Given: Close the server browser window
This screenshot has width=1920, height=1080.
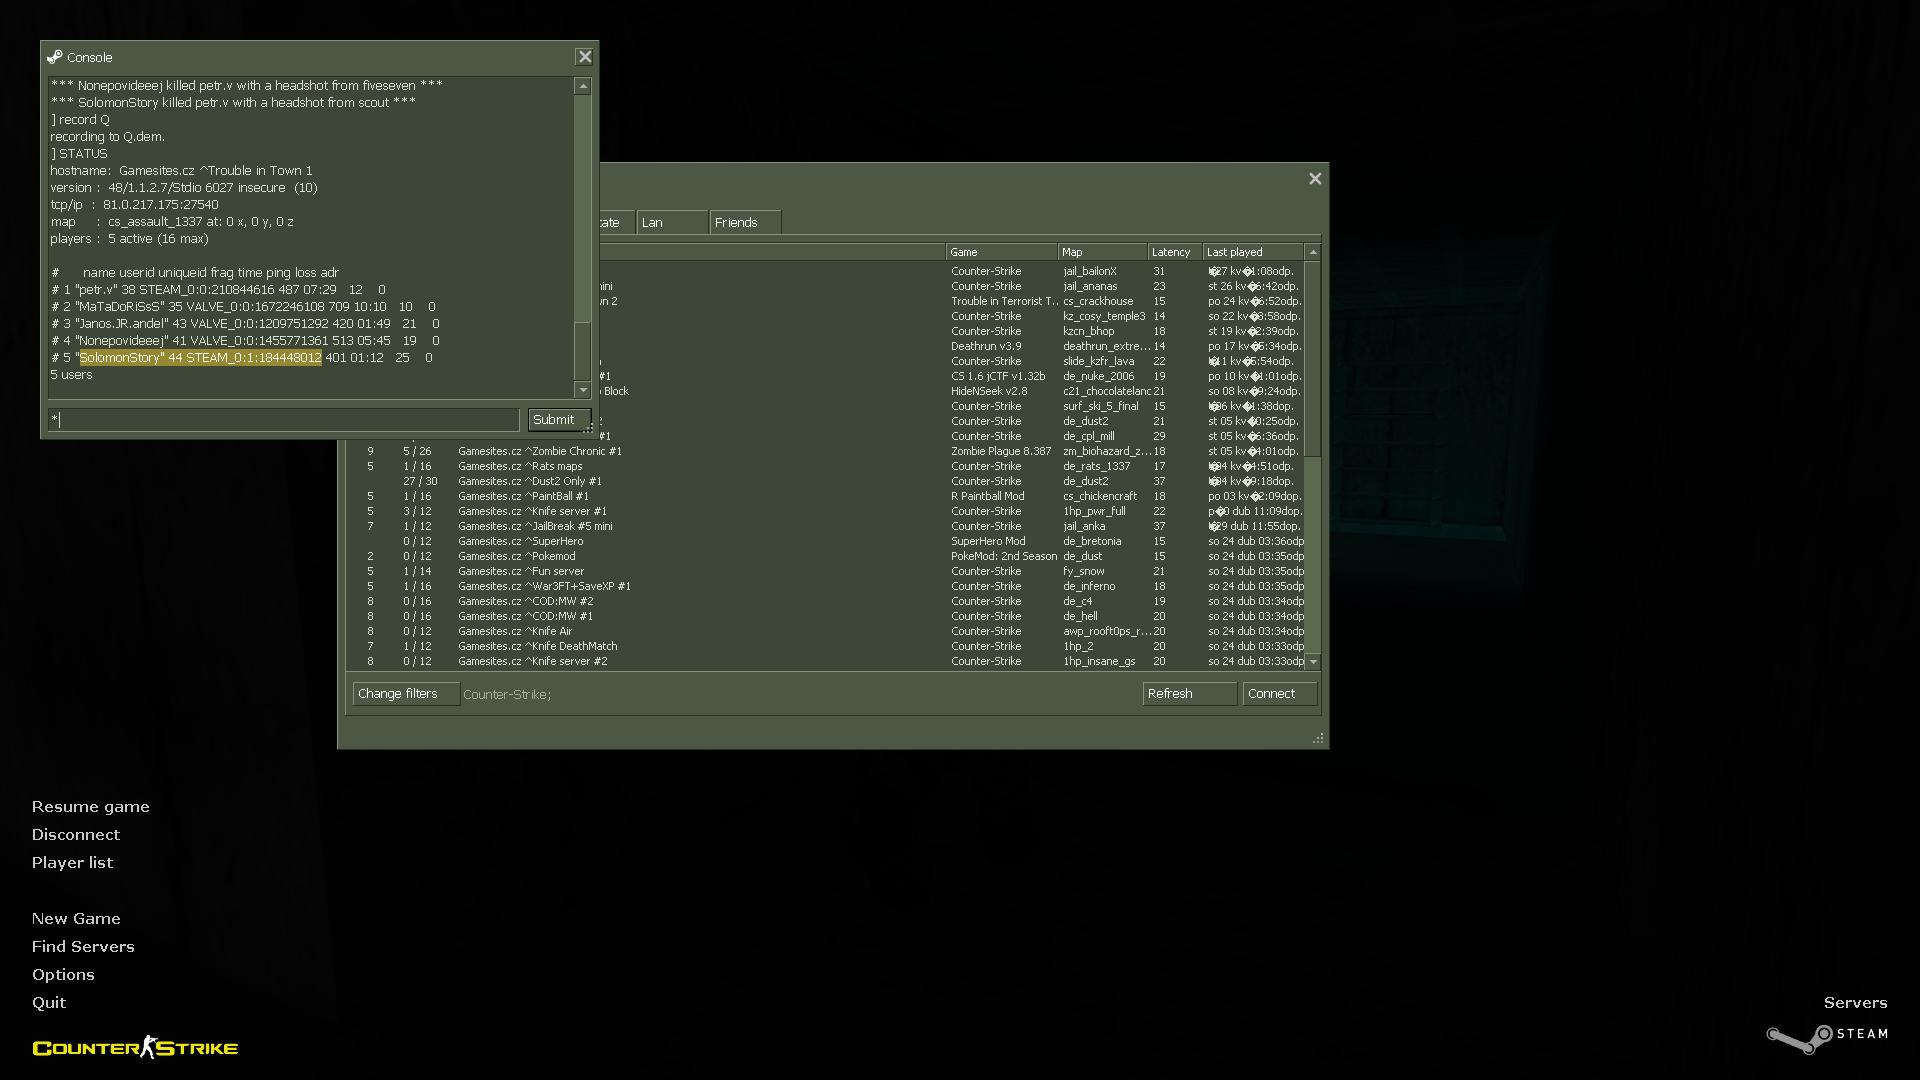Looking at the screenshot, I should (1315, 179).
